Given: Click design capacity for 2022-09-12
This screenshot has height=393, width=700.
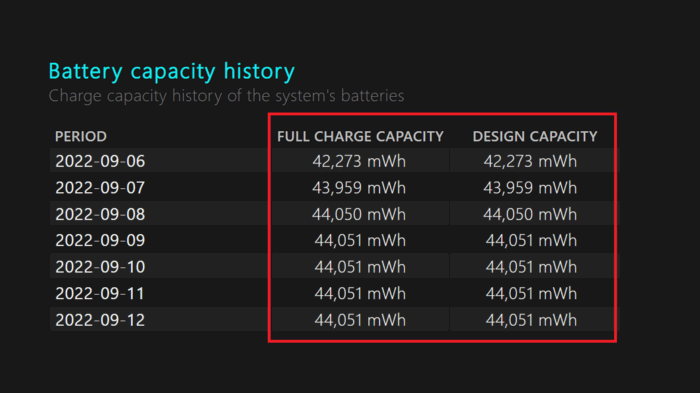Looking at the screenshot, I should pyautogui.click(x=531, y=320).
